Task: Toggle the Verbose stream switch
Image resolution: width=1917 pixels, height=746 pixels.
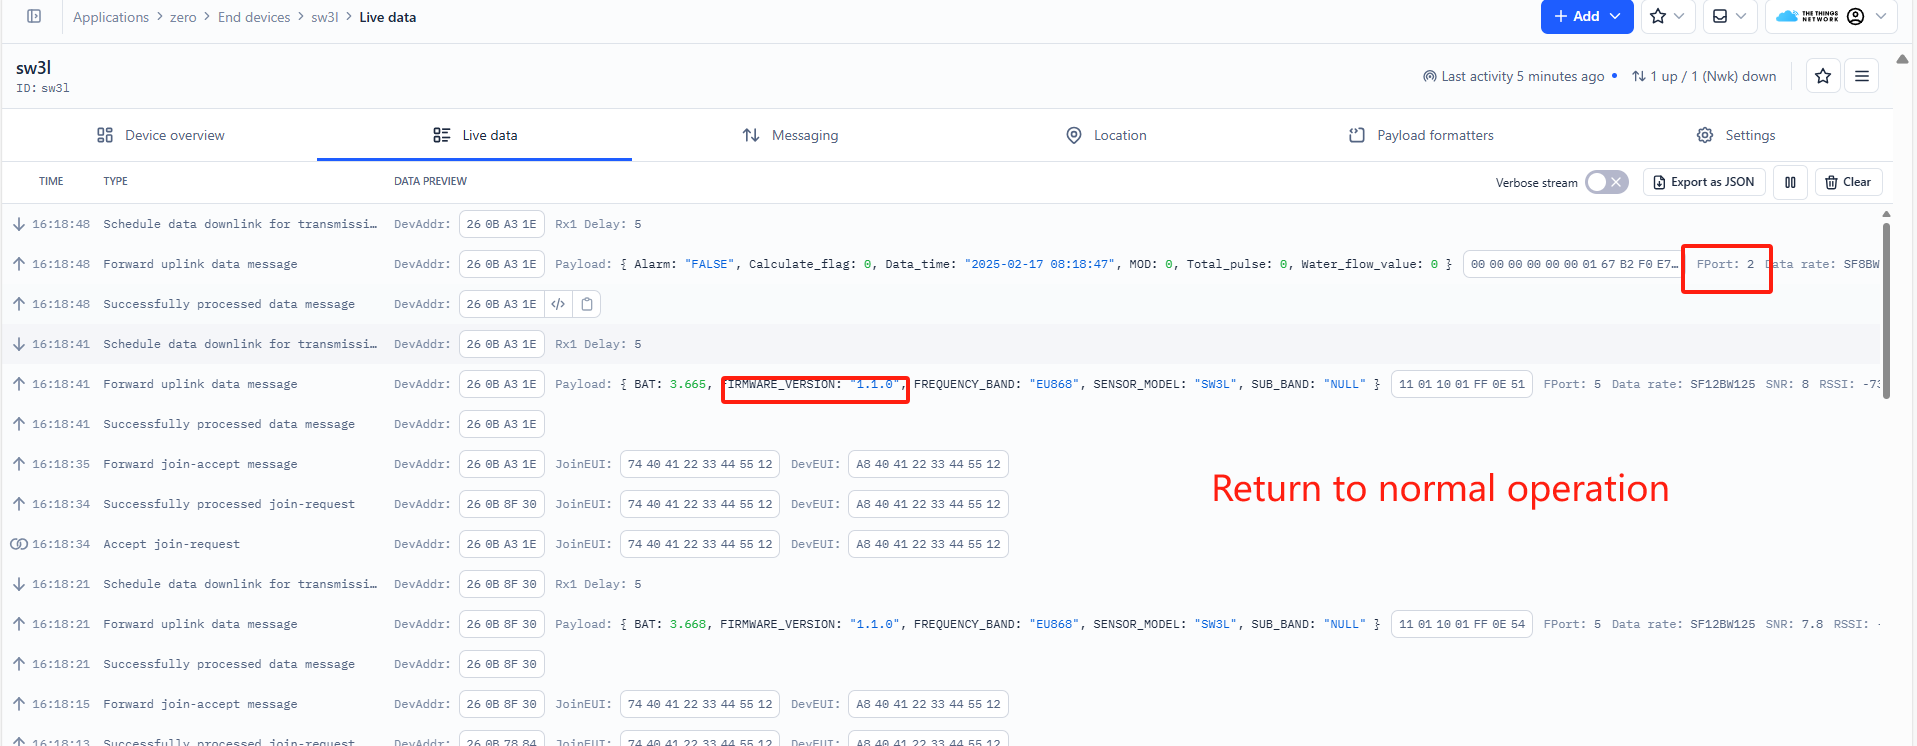Action: (1607, 182)
